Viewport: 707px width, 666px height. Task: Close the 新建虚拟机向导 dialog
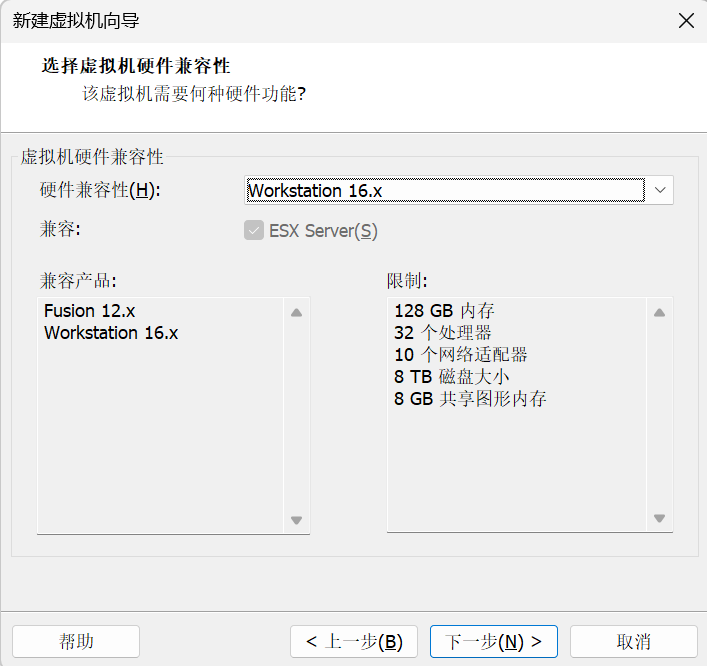686,21
